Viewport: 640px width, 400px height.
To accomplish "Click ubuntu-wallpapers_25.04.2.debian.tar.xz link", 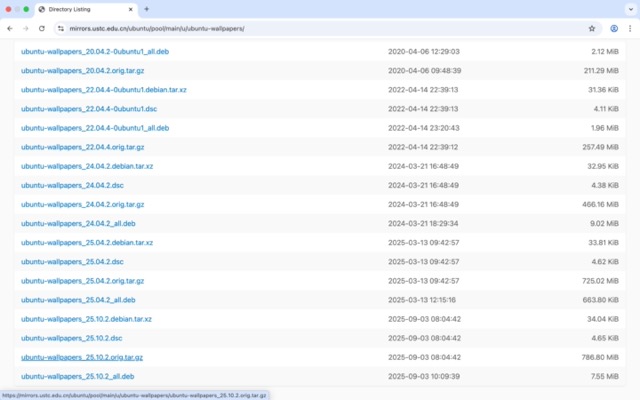I will 87,242.
